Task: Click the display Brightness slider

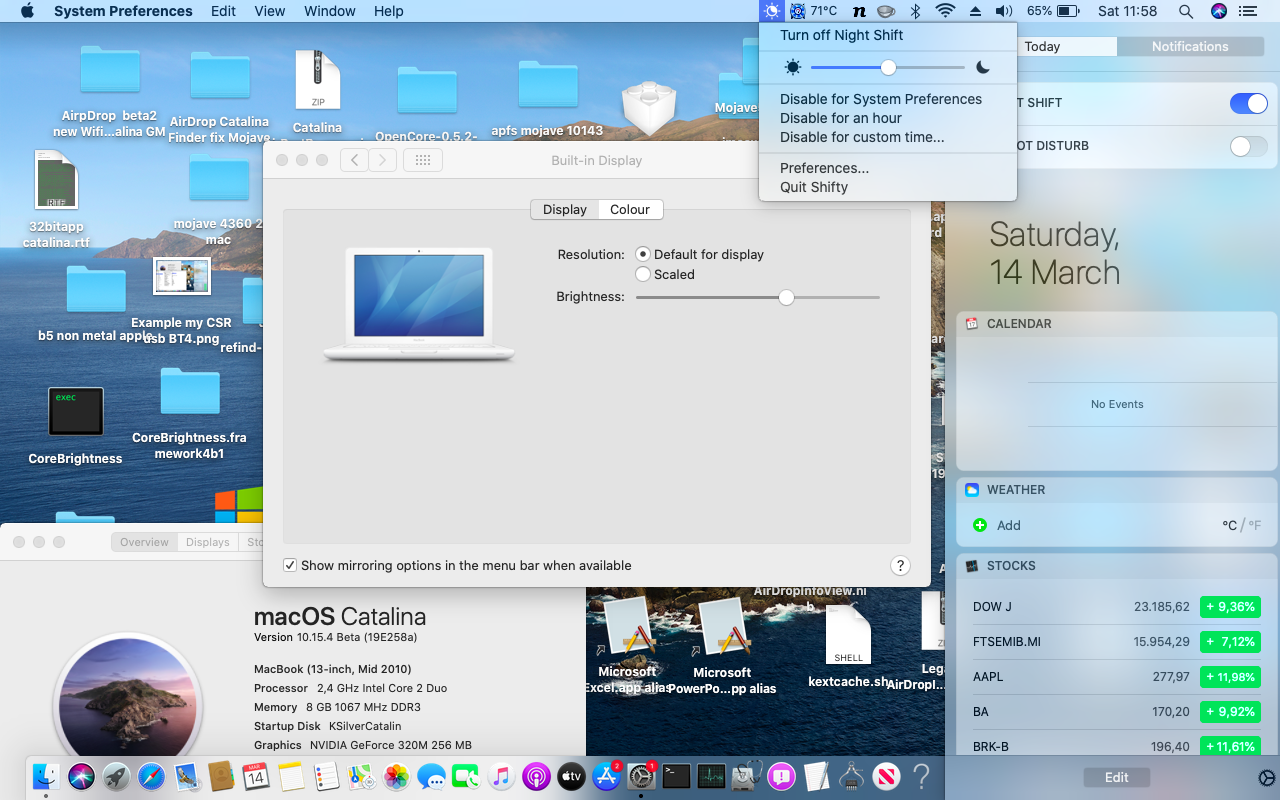Action: point(757,297)
